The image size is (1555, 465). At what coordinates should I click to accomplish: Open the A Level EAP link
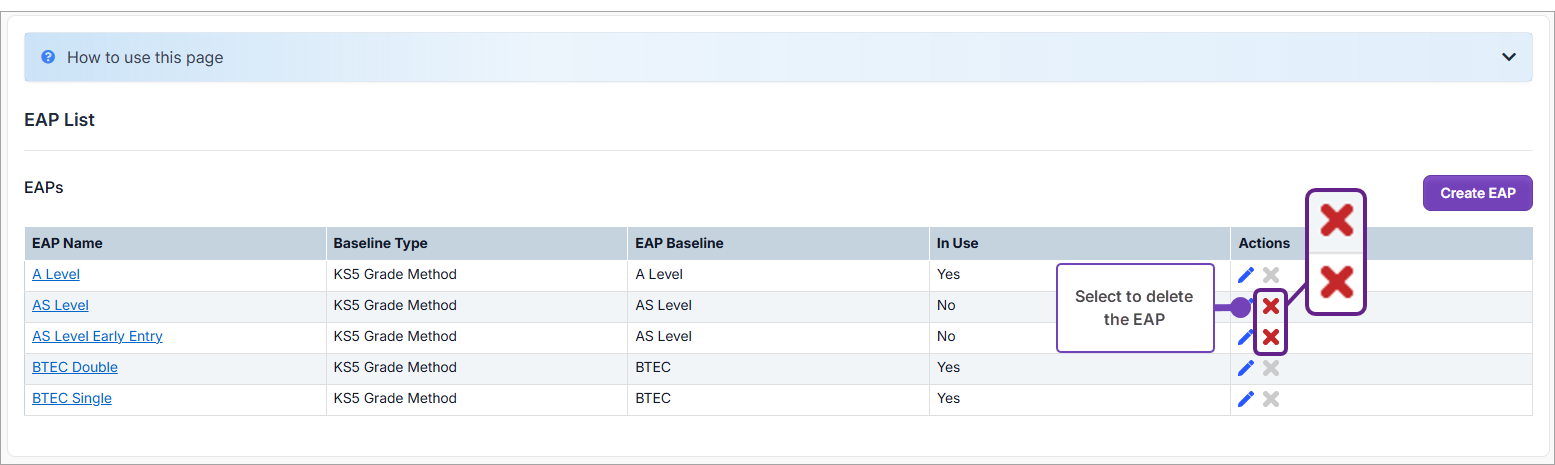click(x=56, y=274)
